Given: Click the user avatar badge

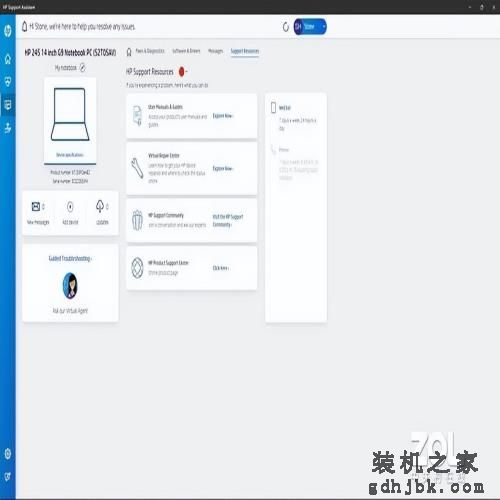Looking at the screenshot, I should point(298,26).
